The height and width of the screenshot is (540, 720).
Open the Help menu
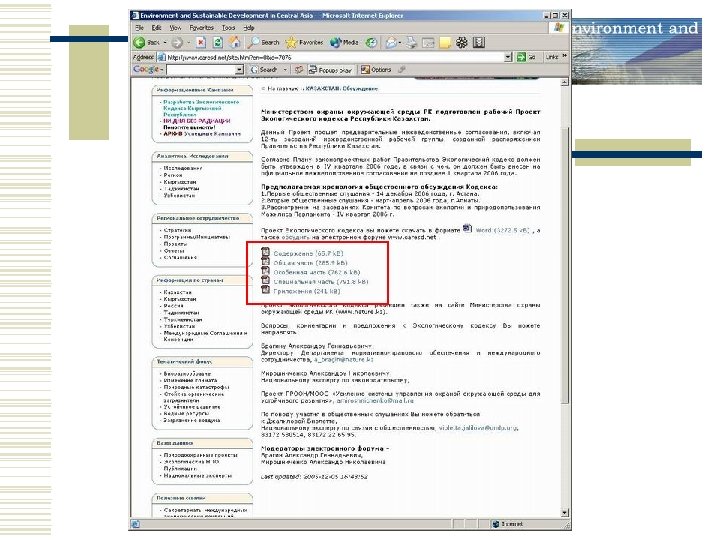249,28
